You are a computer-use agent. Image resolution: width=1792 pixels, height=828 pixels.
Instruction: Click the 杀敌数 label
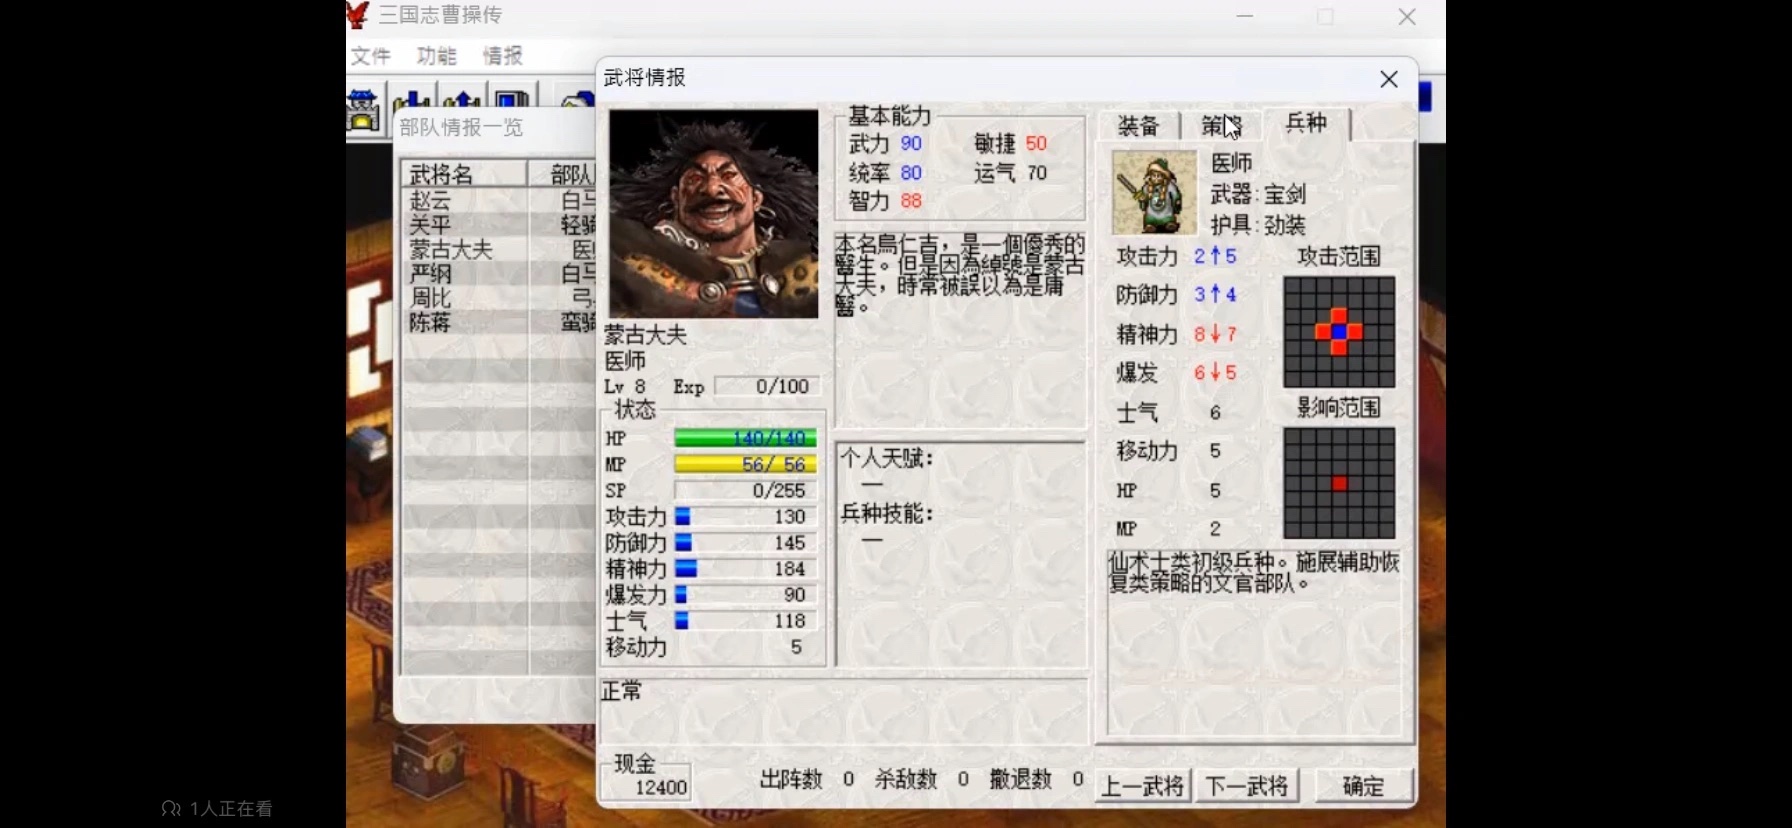[x=905, y=779]
